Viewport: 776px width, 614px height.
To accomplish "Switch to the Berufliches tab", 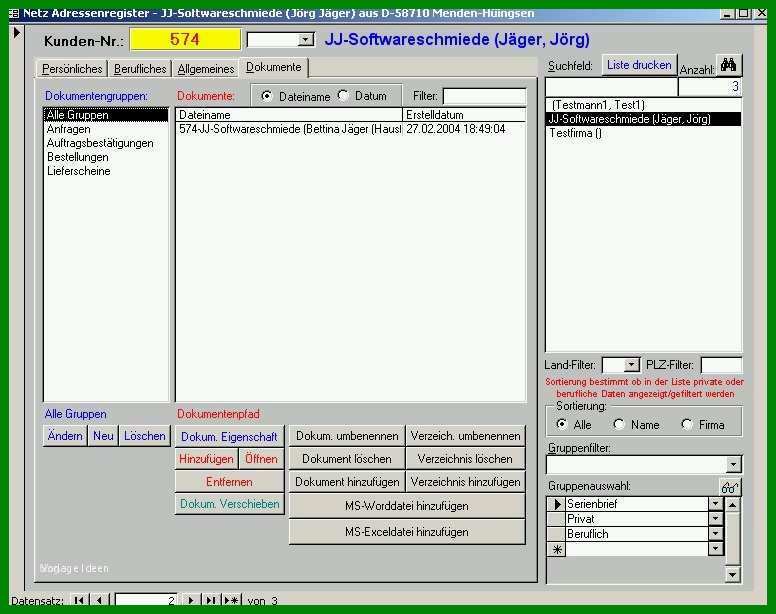I will point(140,69).
